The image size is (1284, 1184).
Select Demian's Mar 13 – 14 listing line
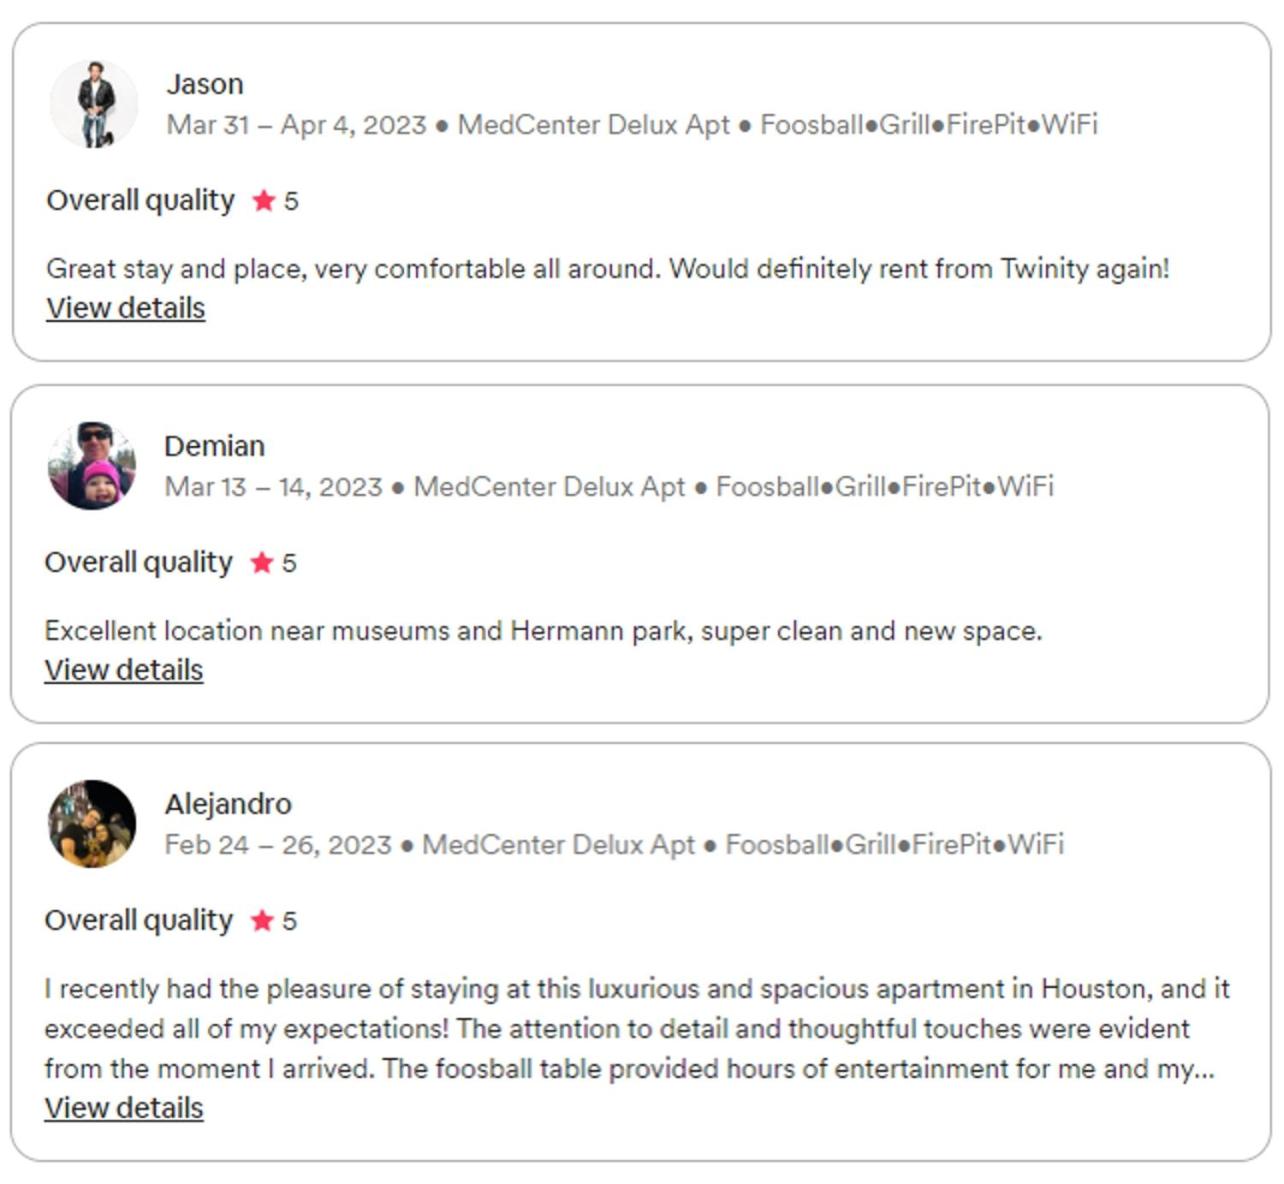pyautogui.click(x=609, y=487)
